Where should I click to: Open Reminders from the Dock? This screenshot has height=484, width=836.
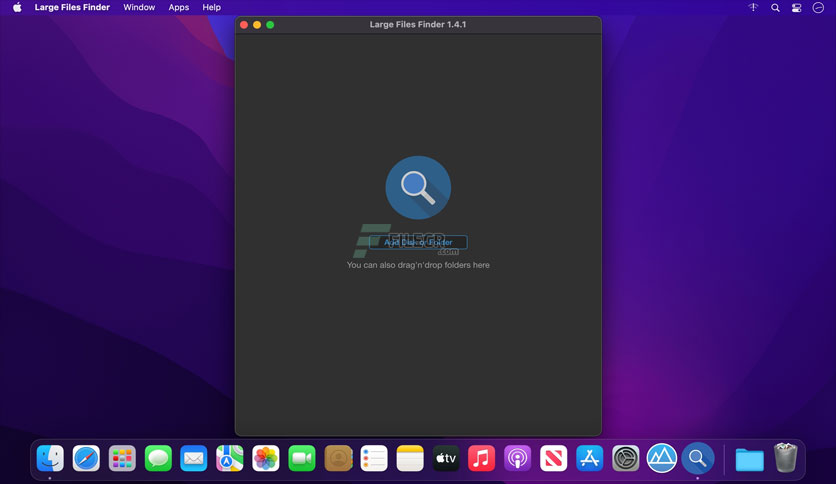(374, 458)
